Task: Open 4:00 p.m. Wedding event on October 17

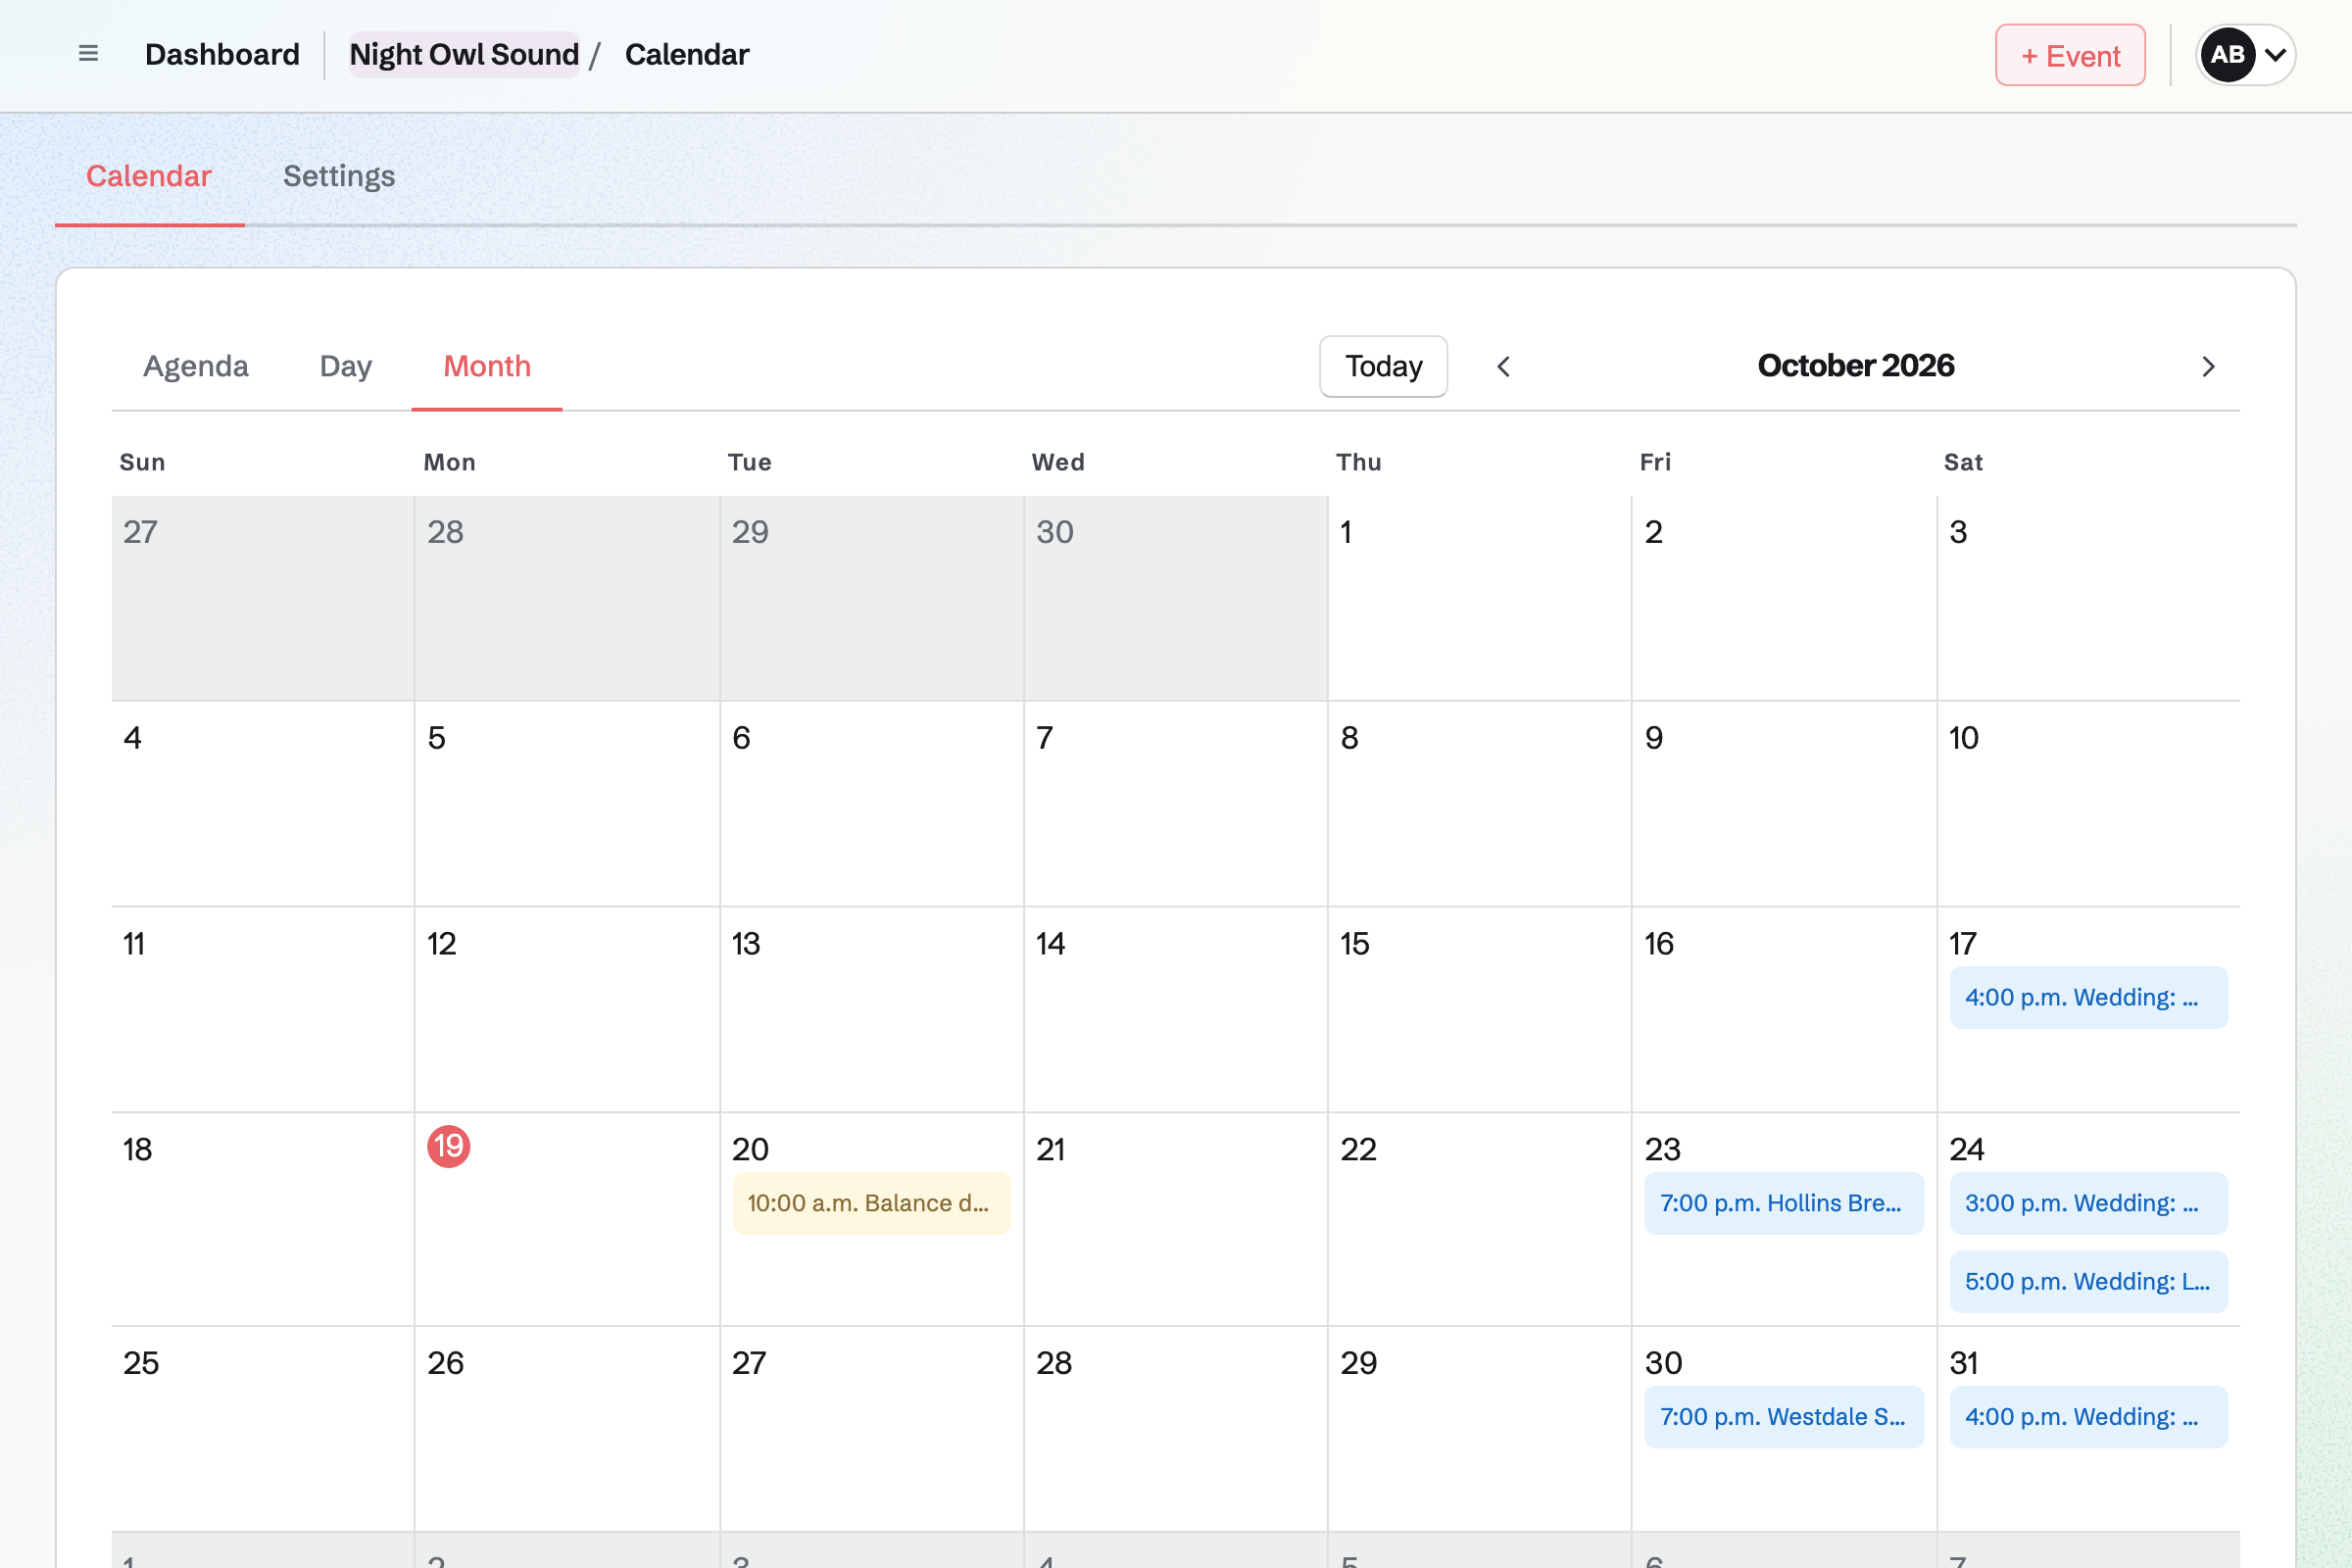Action: 2088,997
